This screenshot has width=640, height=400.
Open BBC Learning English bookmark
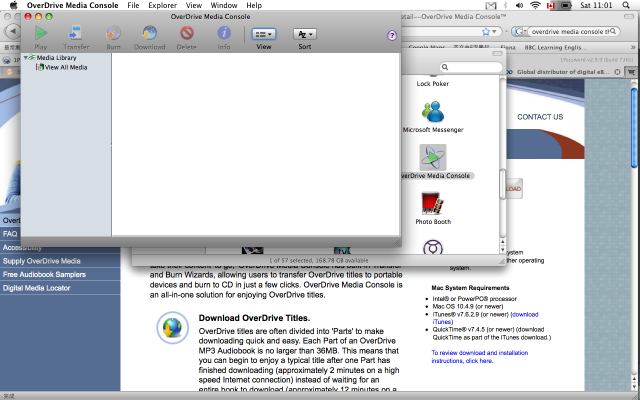coord(555,47)
